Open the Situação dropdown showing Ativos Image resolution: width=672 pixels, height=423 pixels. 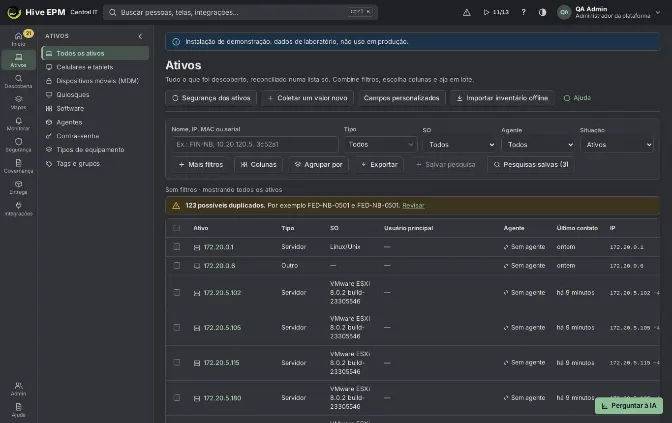(617, 145)
